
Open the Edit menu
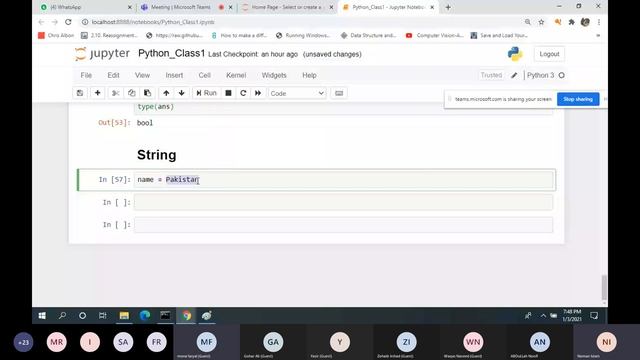(x=113, y=75)
